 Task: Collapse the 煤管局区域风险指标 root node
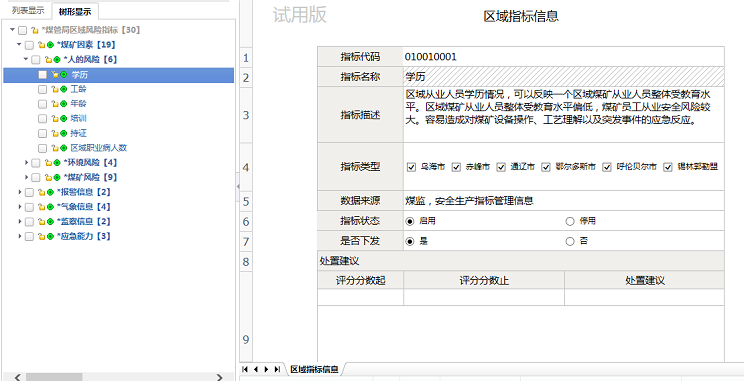[12, 30]
